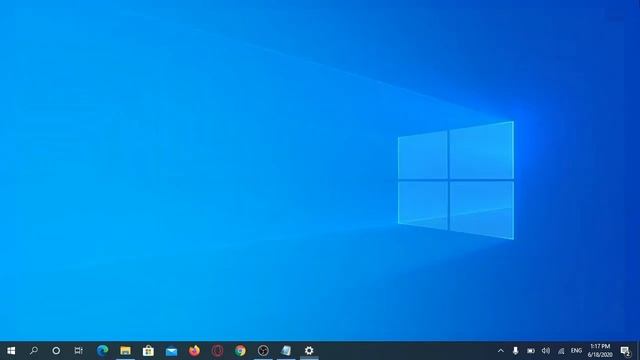Open the network connection icon

coord(561,351)
